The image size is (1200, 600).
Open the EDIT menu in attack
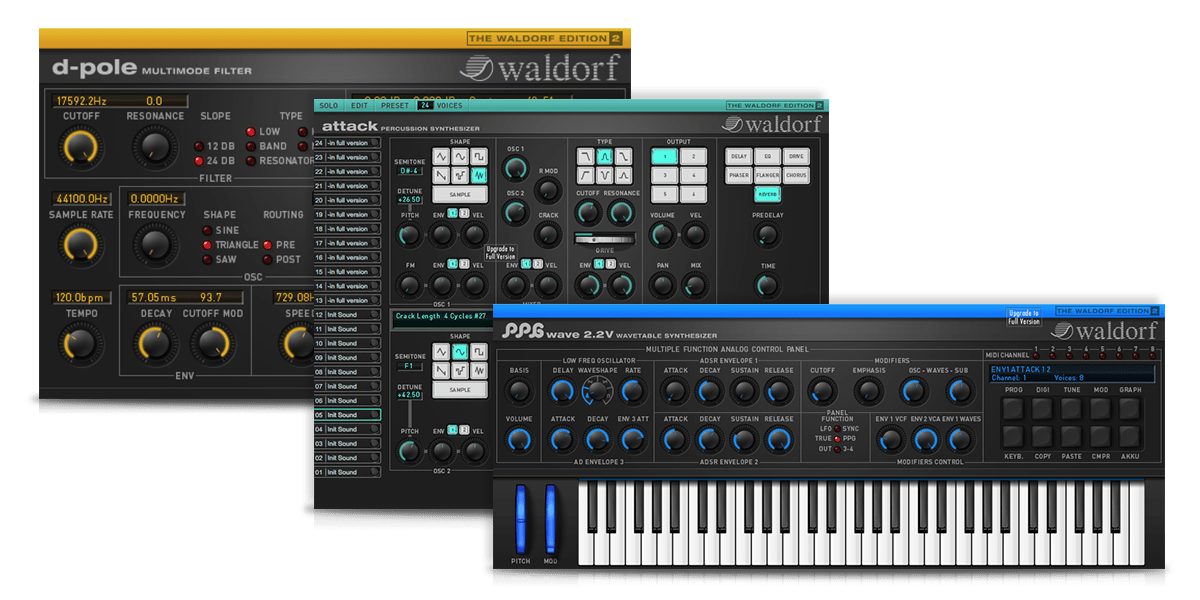[359, 105]
